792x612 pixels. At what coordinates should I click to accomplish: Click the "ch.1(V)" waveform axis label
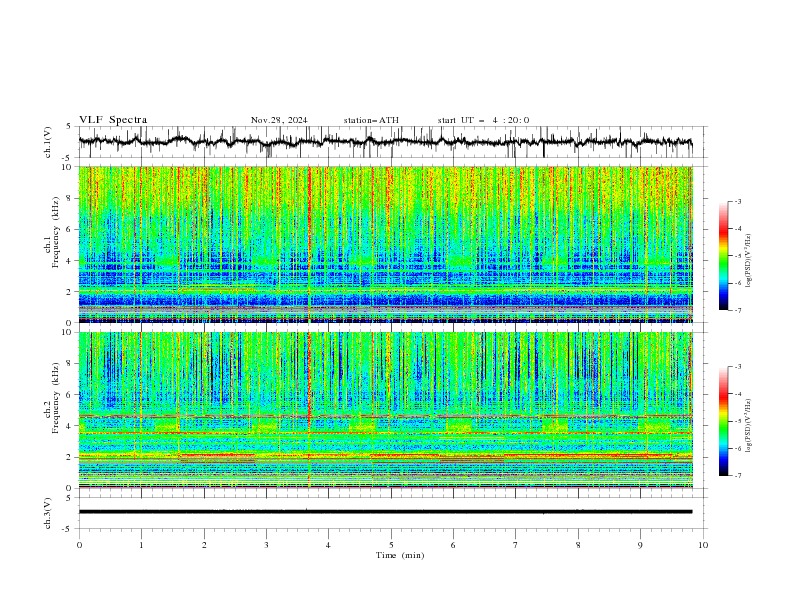coord(48,142)
